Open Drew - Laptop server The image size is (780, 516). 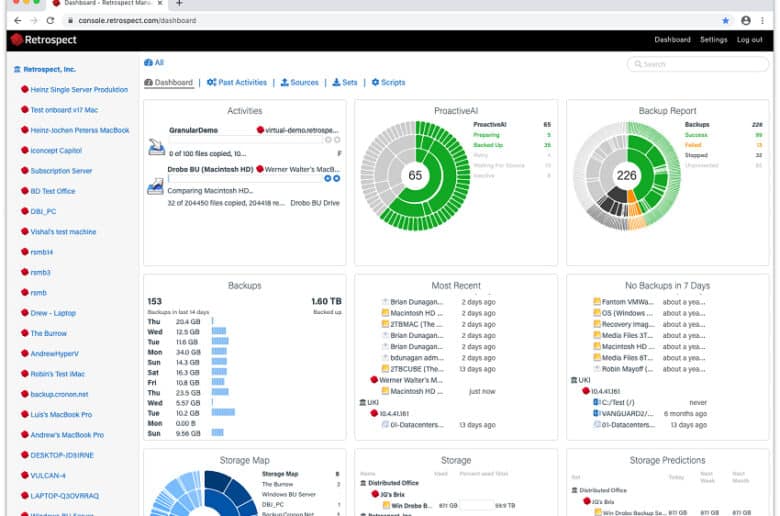coord(53,313)
